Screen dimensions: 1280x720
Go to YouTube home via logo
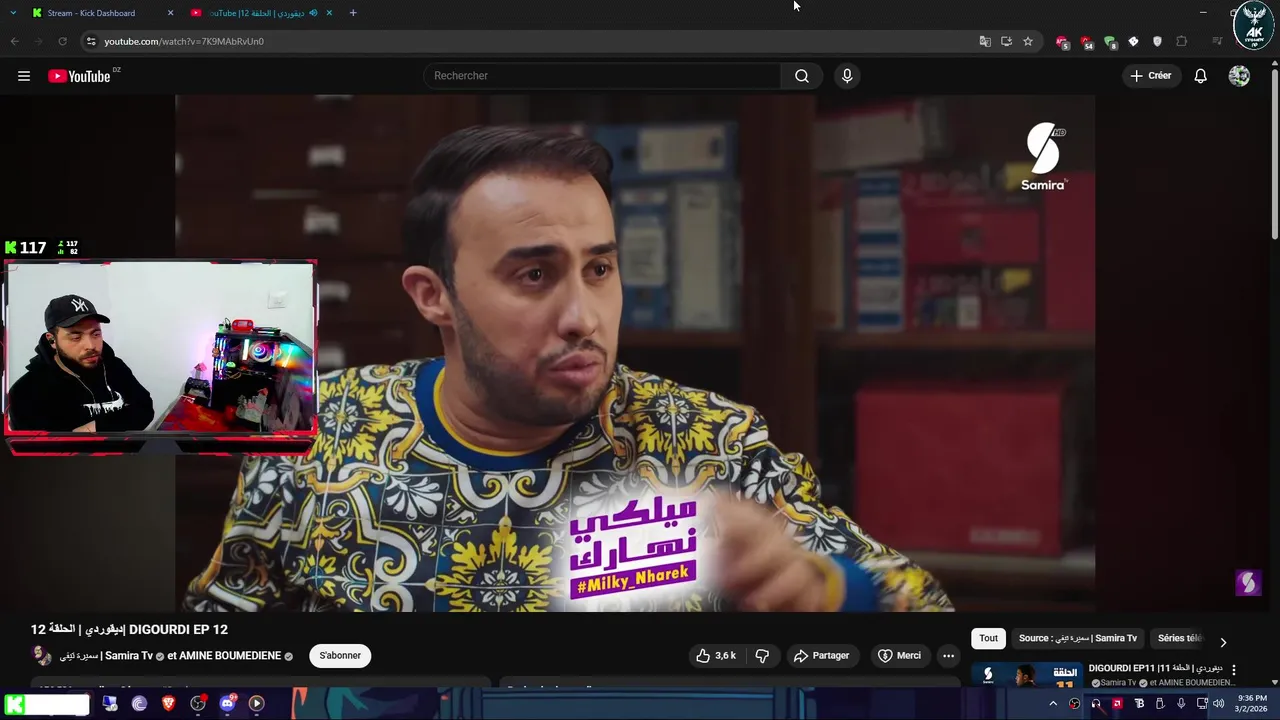[79, 76]
